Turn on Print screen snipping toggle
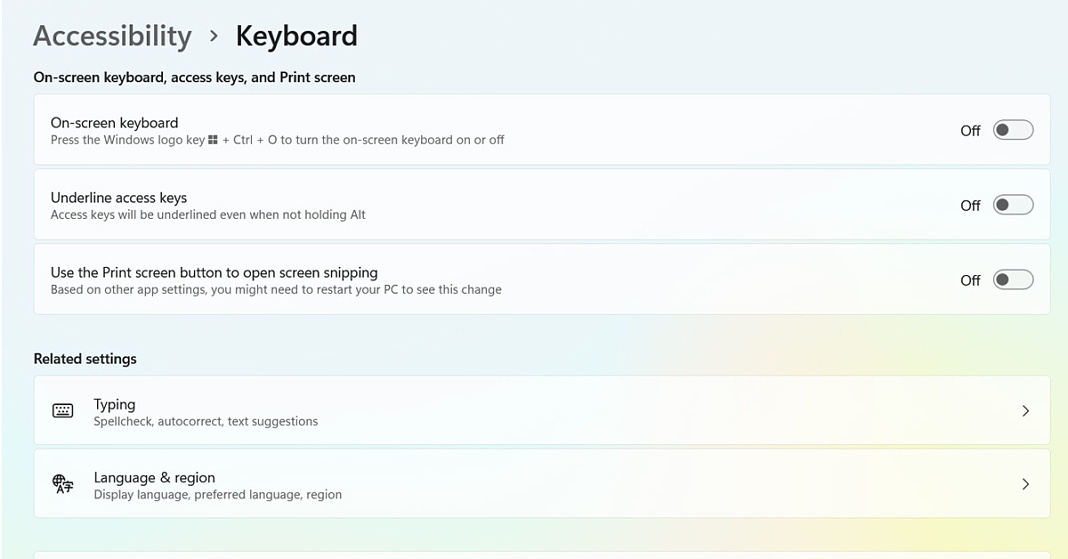This screenshot has height=559, width=1068. tap(1012, 280)
